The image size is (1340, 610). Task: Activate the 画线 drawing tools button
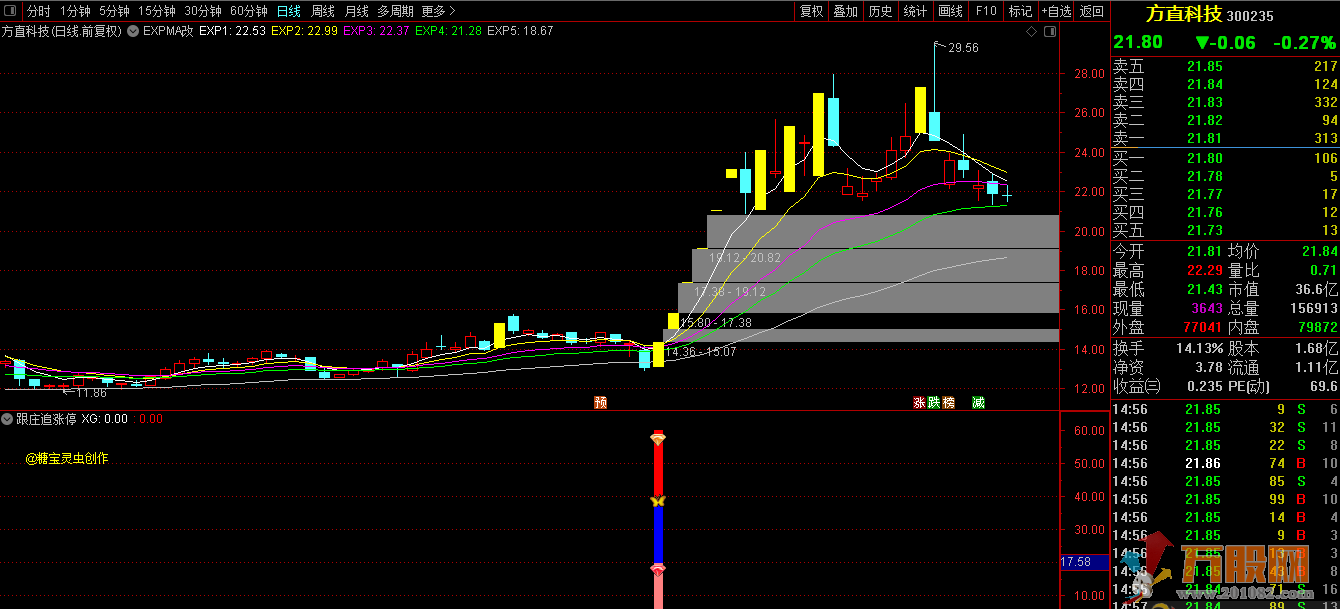[x=951, y=11]
